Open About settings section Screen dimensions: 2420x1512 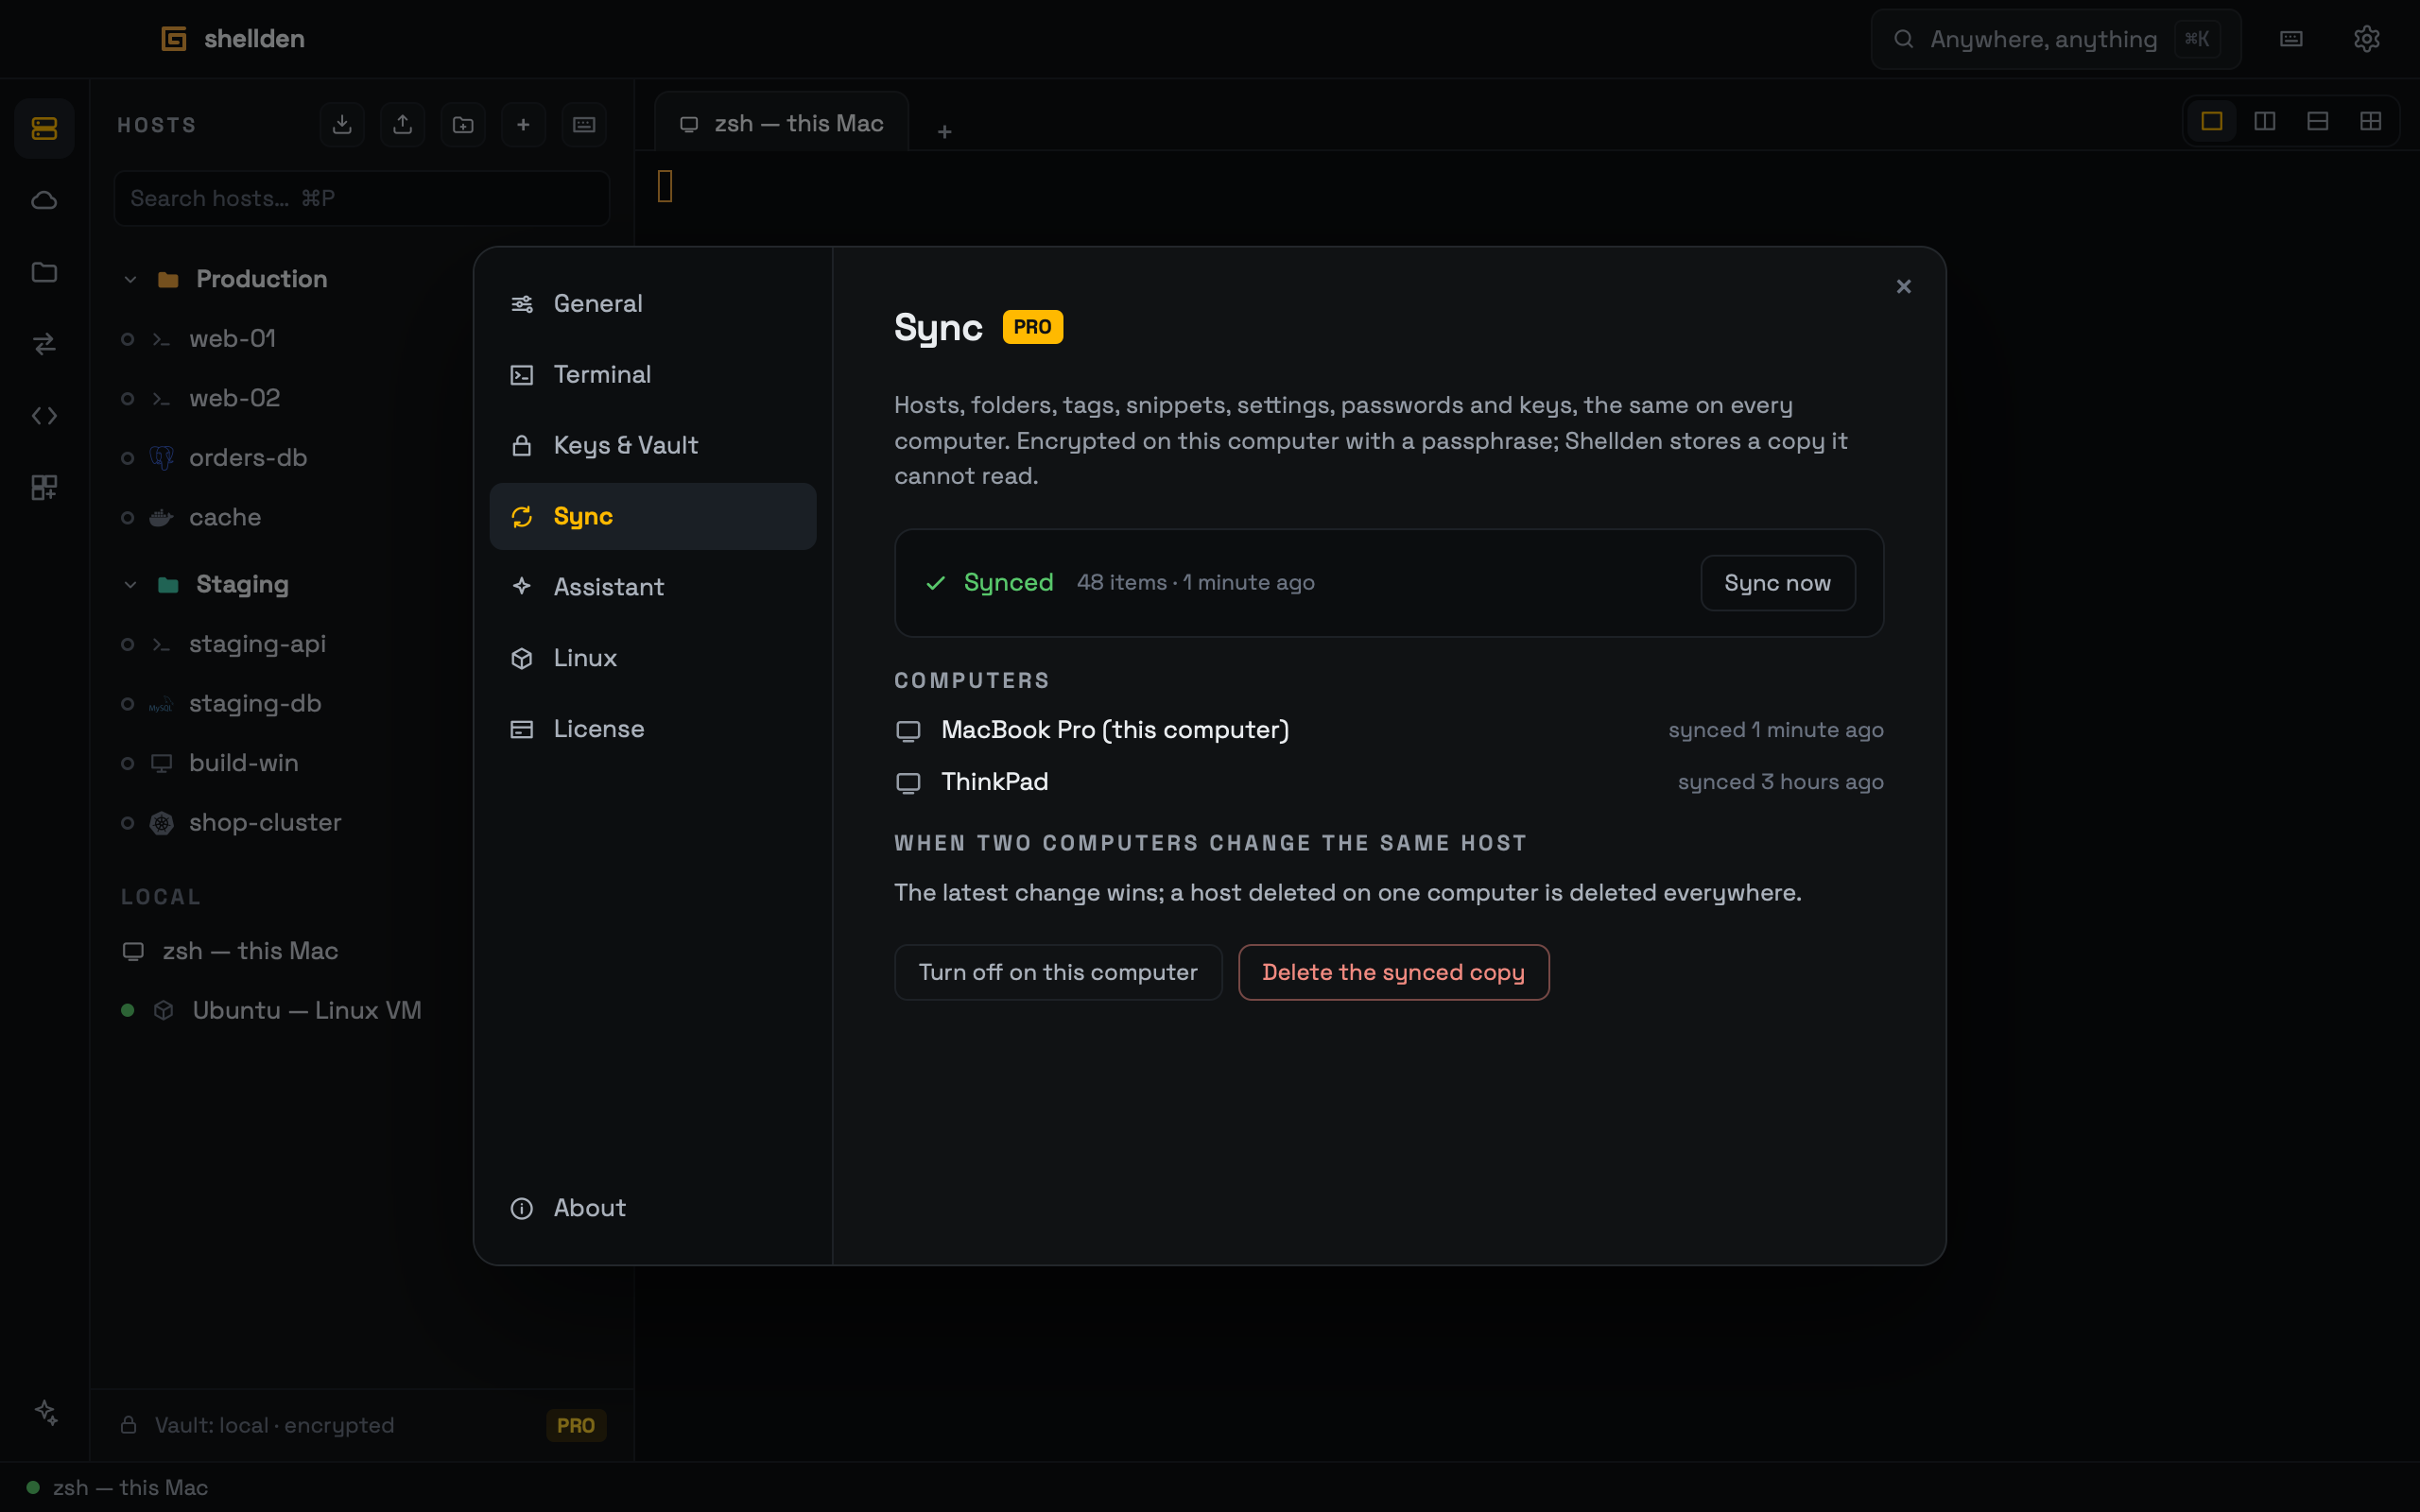pyautogui.click(x=653, y=1208)
